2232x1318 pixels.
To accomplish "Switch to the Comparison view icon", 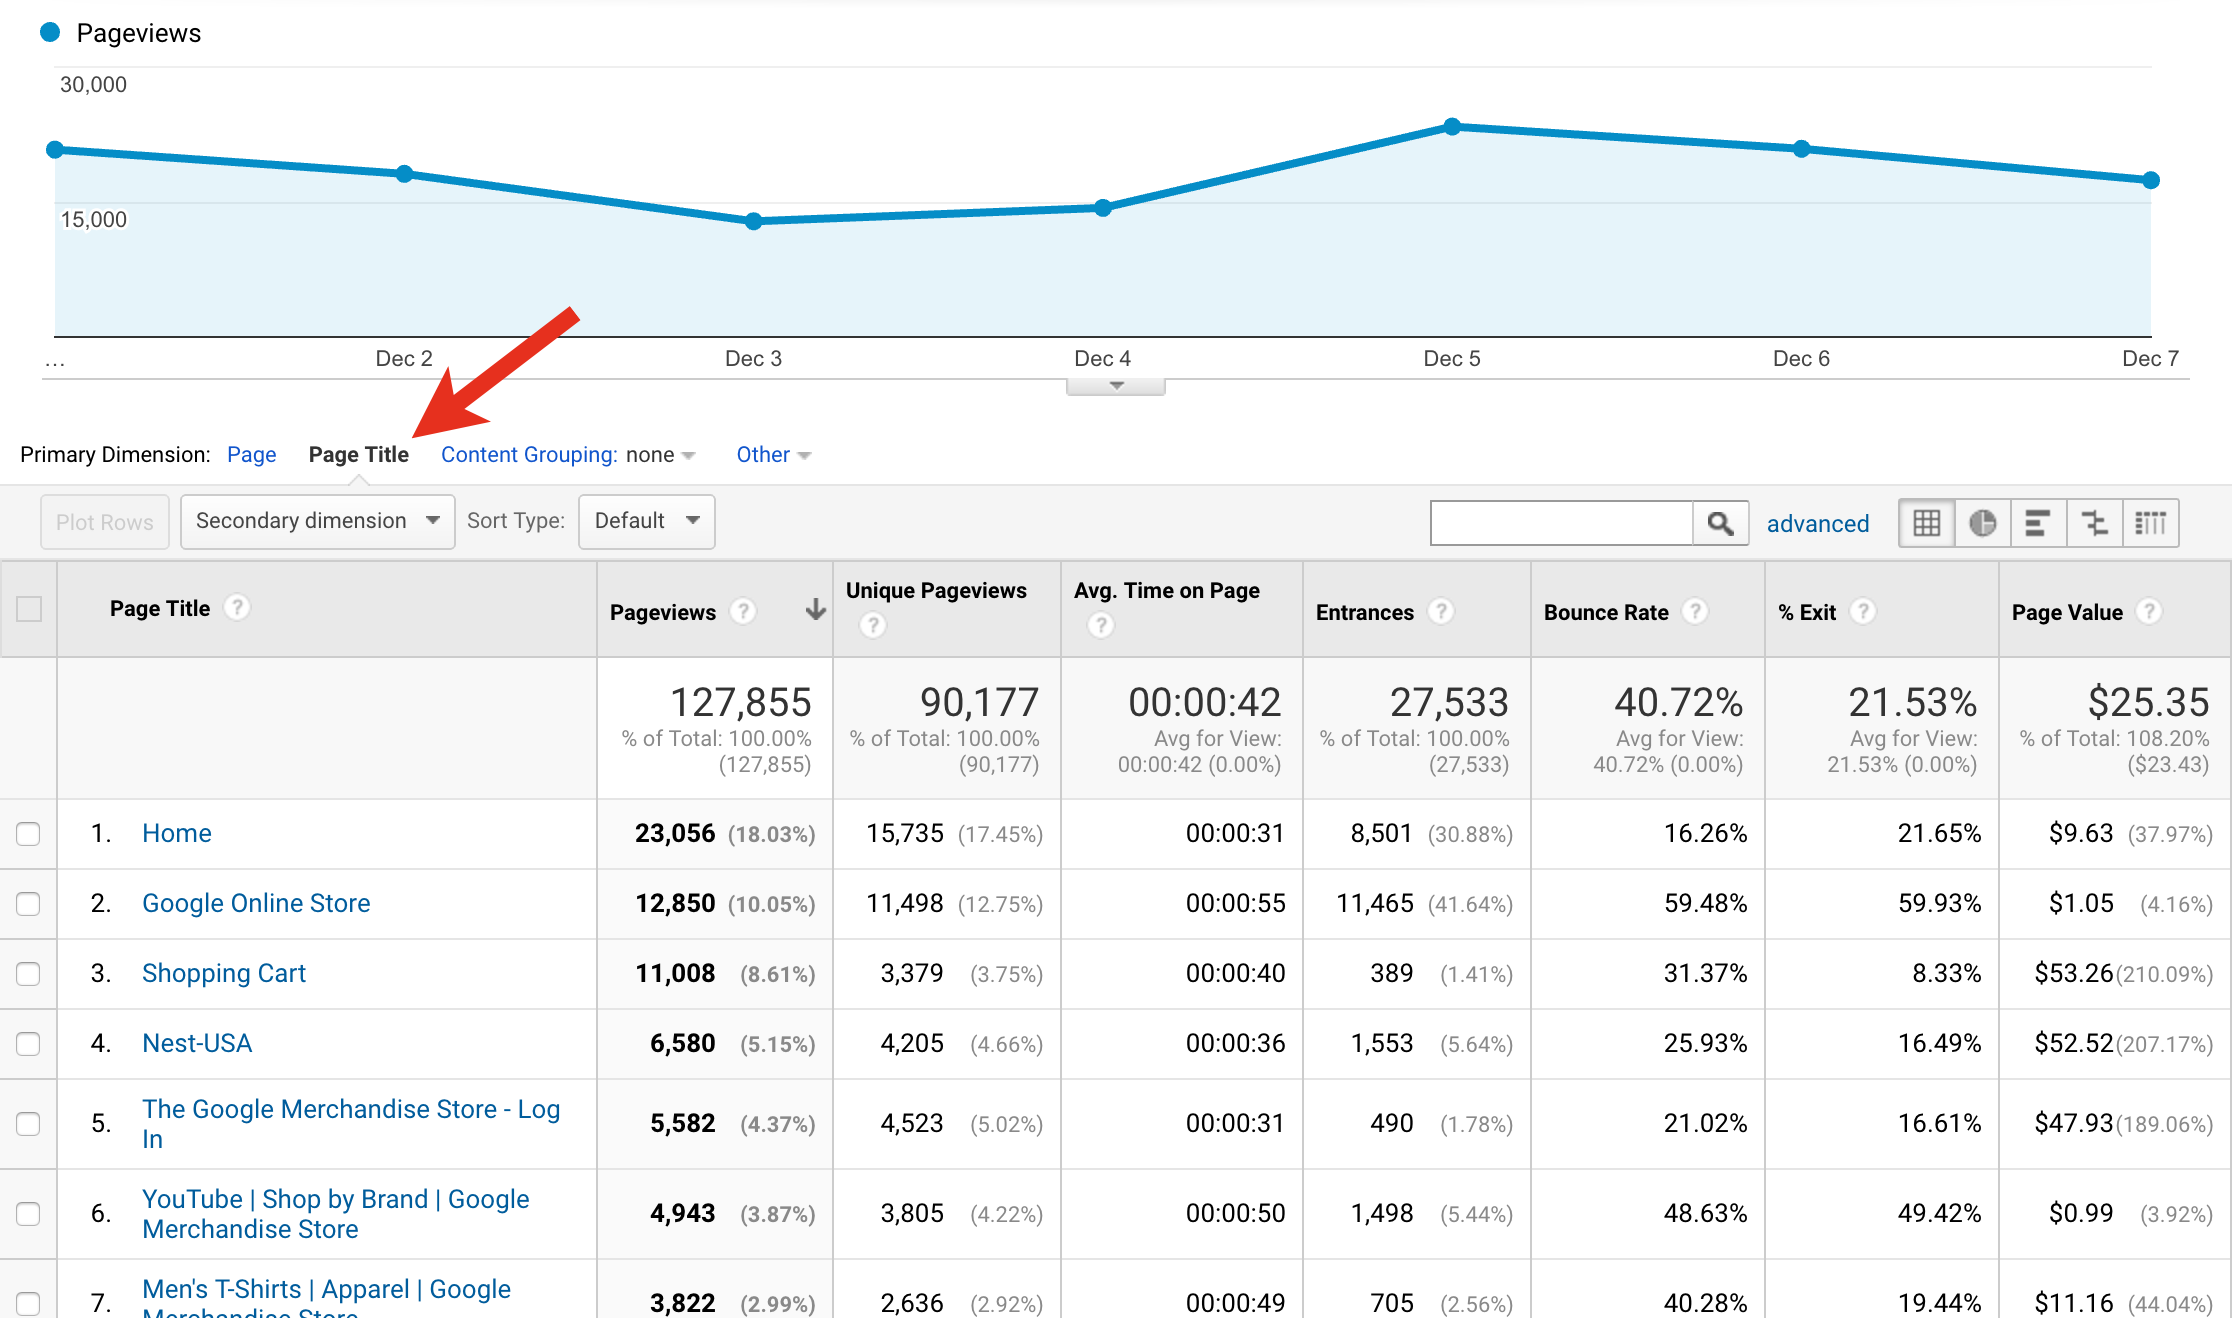I will click(x=2095, y=522).
